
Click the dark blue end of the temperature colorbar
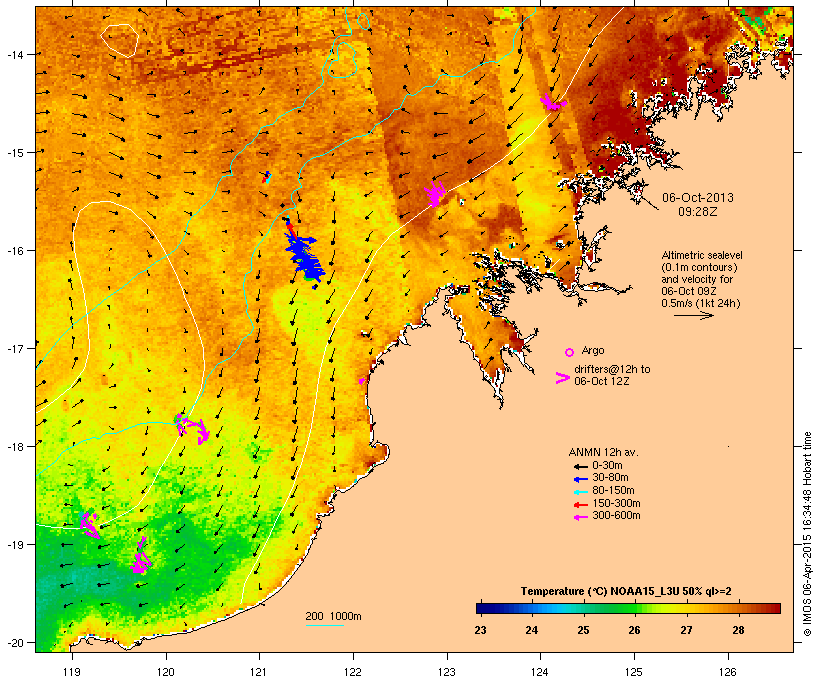[x=484, y=608]
